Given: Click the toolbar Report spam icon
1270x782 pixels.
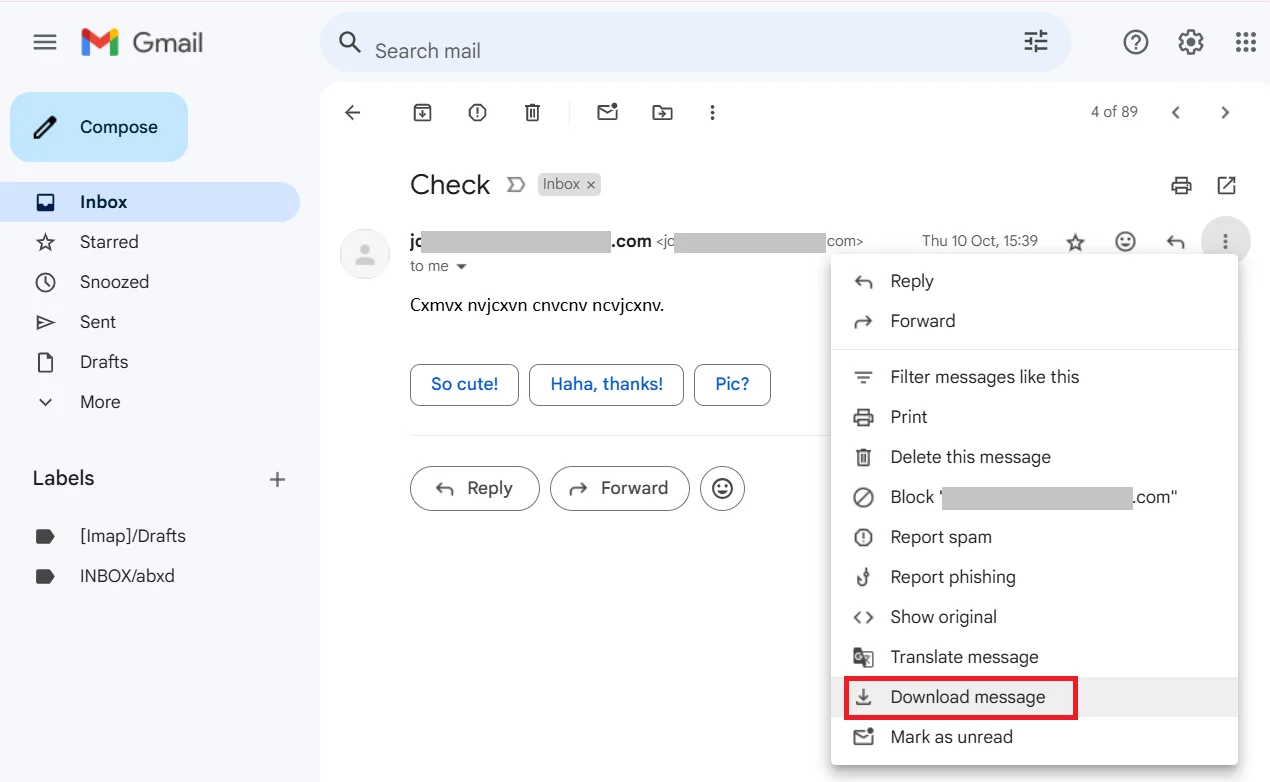Looking at the screenshot, I should 478,113.
